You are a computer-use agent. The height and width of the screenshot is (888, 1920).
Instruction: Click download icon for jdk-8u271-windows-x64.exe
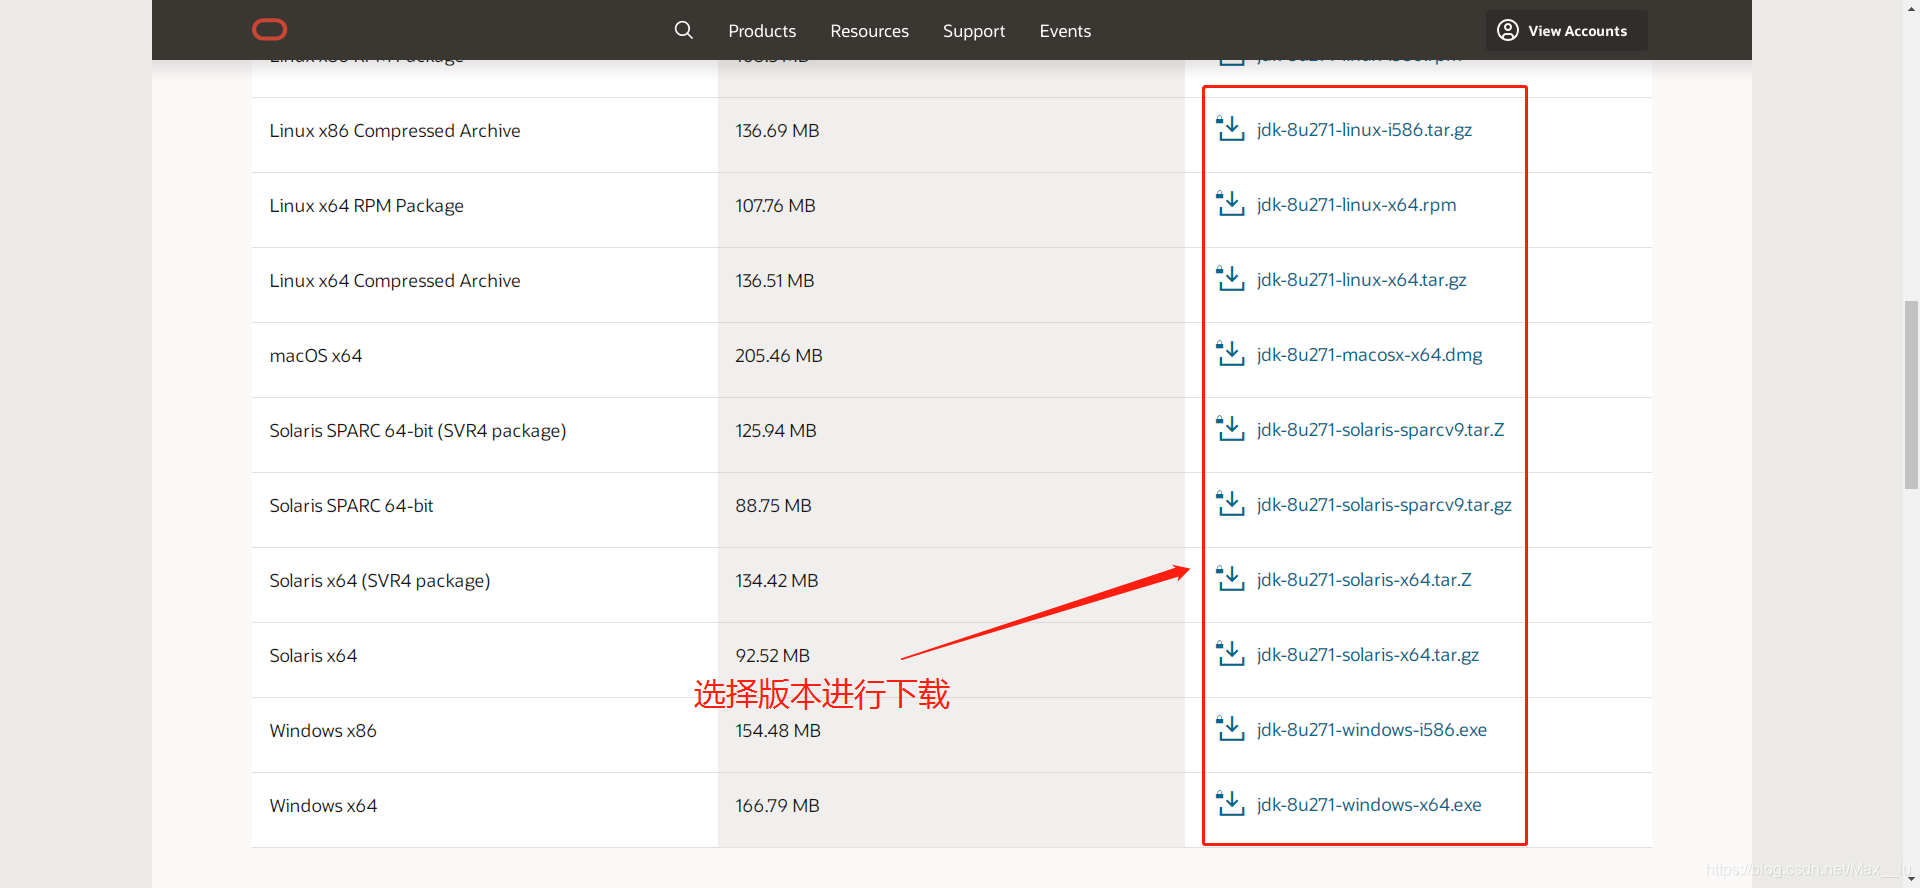[1230, 804]
